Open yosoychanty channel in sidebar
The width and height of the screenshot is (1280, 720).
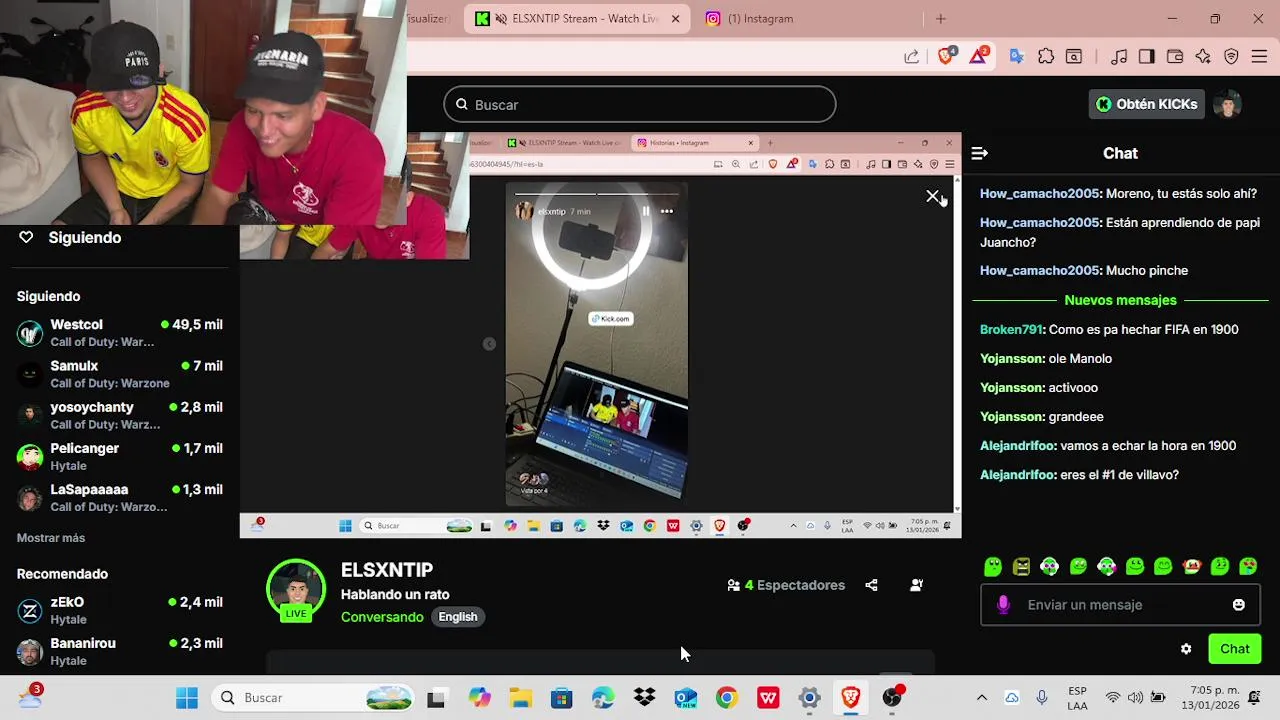(x=120, y=415)
